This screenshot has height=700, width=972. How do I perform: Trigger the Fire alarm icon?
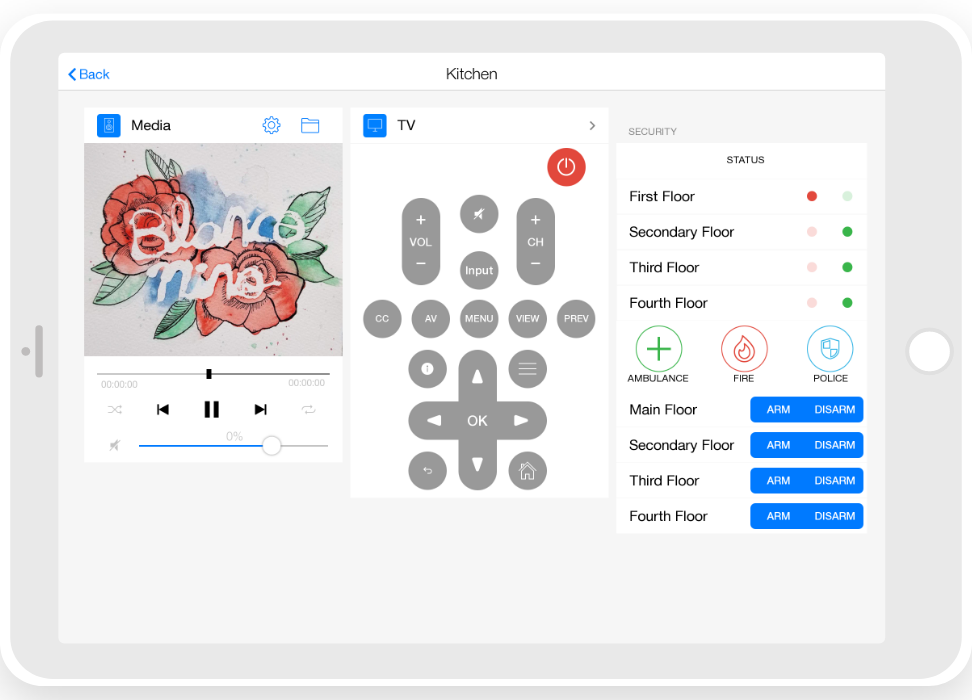tap(744, 349)
